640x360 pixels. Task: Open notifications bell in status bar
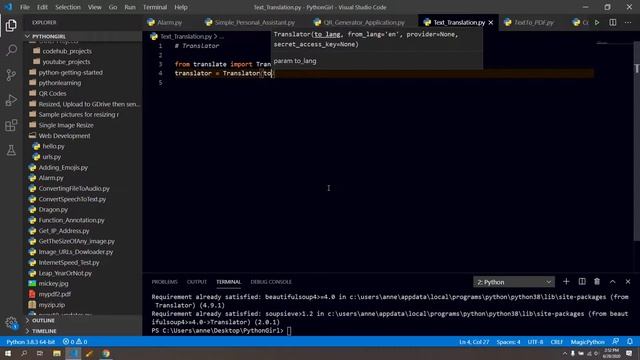coord(630,341)
